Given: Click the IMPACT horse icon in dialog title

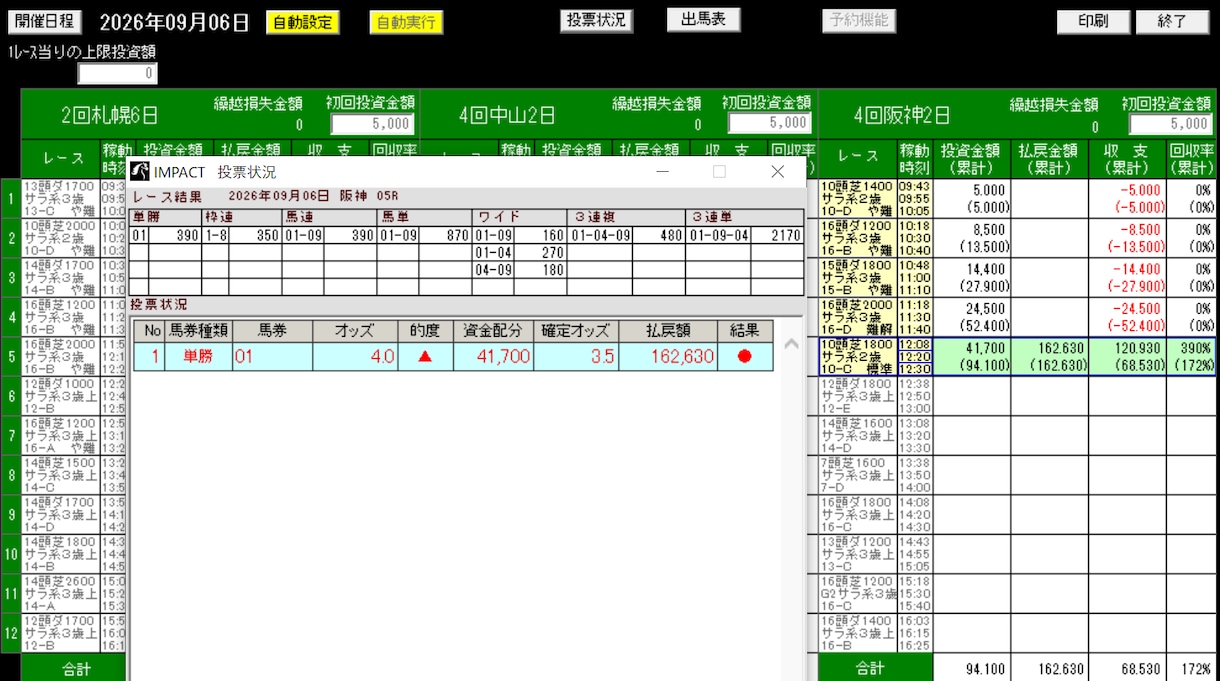Looking at the screenshot, I should tap(140, 172).
